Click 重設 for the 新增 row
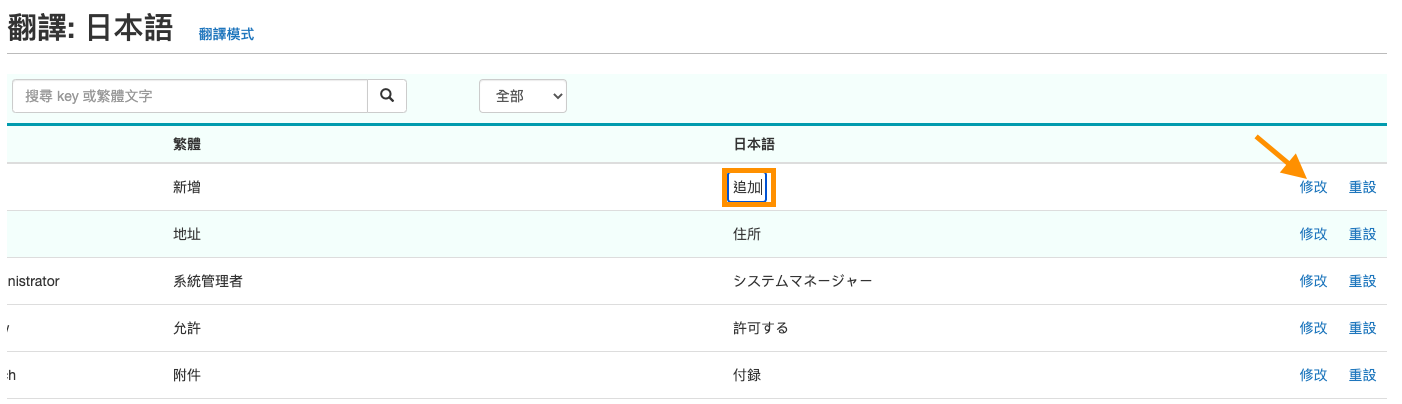 tap(1362, 187)
